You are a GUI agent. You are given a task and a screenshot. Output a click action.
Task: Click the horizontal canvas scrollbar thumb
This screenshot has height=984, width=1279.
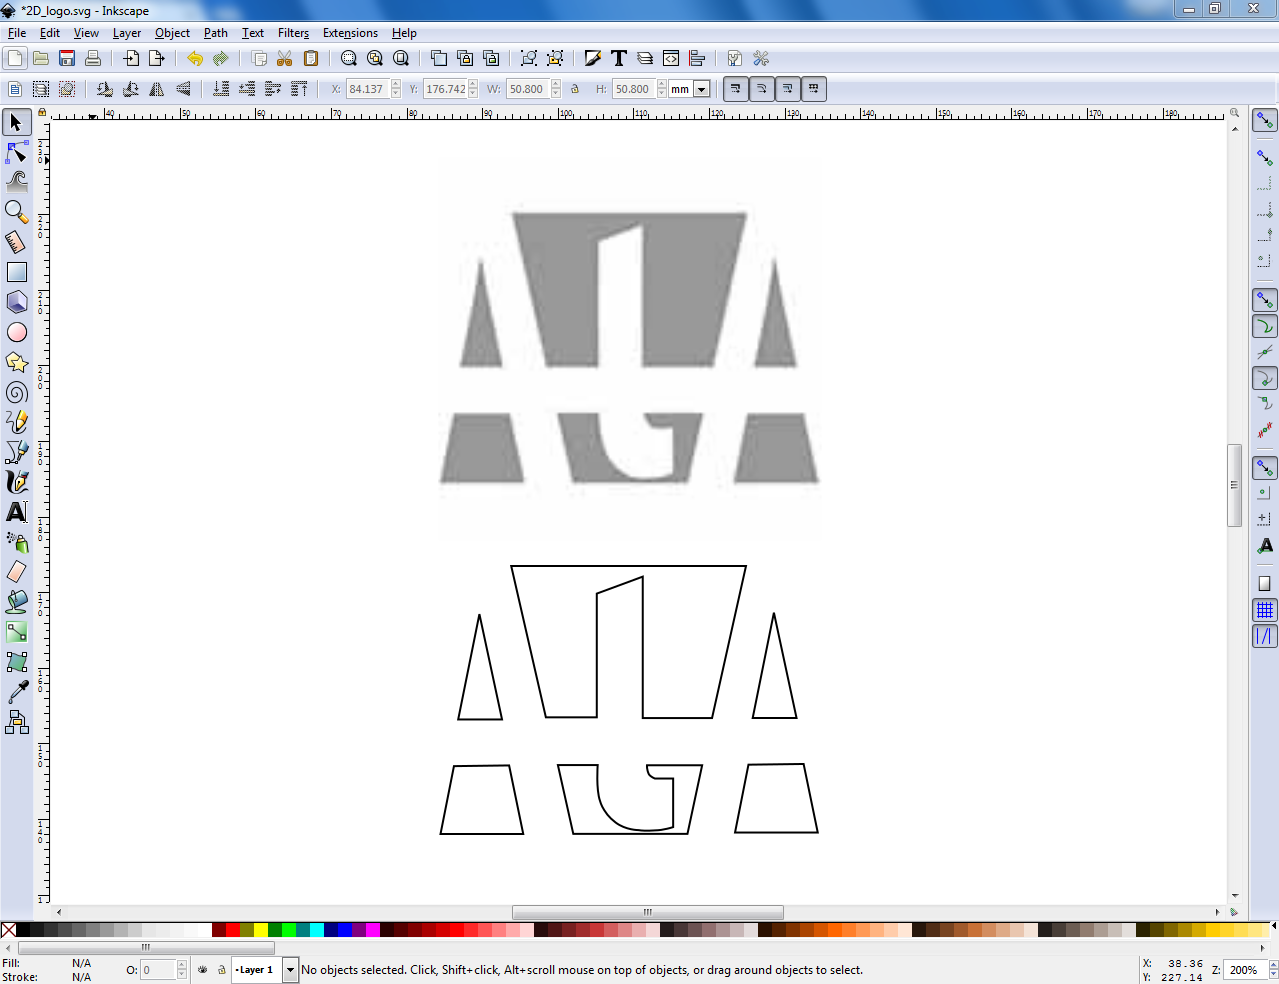tap(647, 912)
